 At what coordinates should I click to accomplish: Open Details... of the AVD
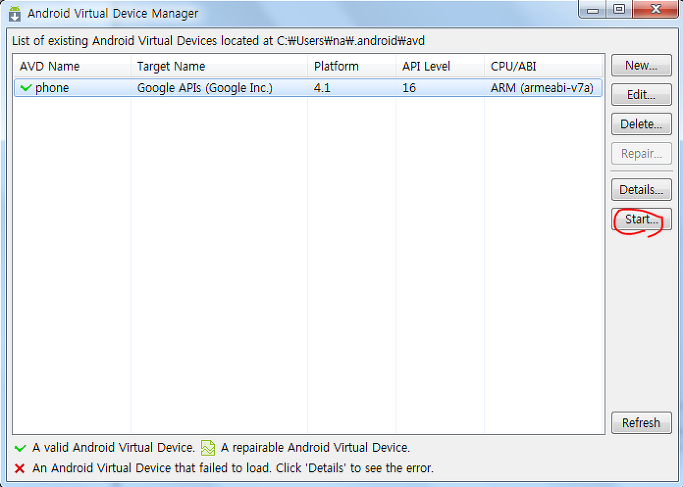(x=641, y=189)
